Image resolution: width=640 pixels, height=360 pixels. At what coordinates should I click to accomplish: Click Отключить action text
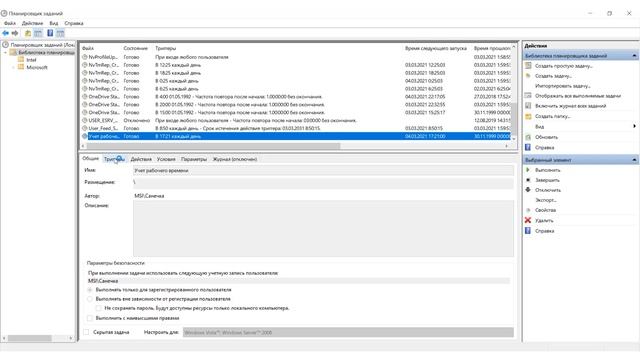tap(548, 190)
